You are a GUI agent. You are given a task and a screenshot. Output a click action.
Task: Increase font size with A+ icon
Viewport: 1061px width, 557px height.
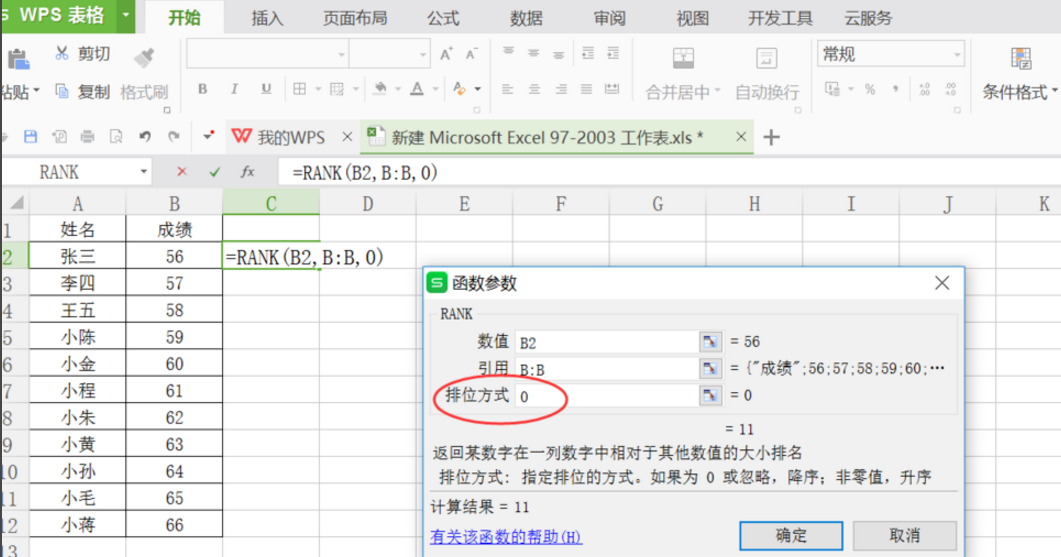[x=446, y=54]
